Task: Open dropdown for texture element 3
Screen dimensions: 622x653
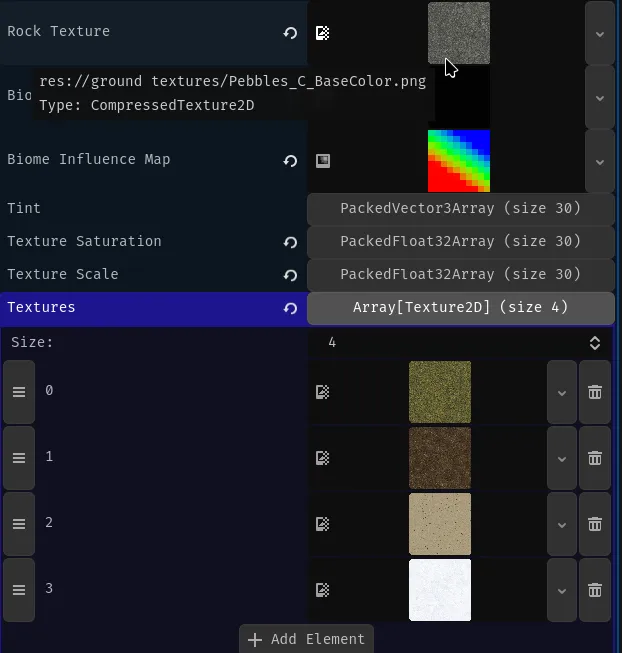Action: [x=561, y=590]
